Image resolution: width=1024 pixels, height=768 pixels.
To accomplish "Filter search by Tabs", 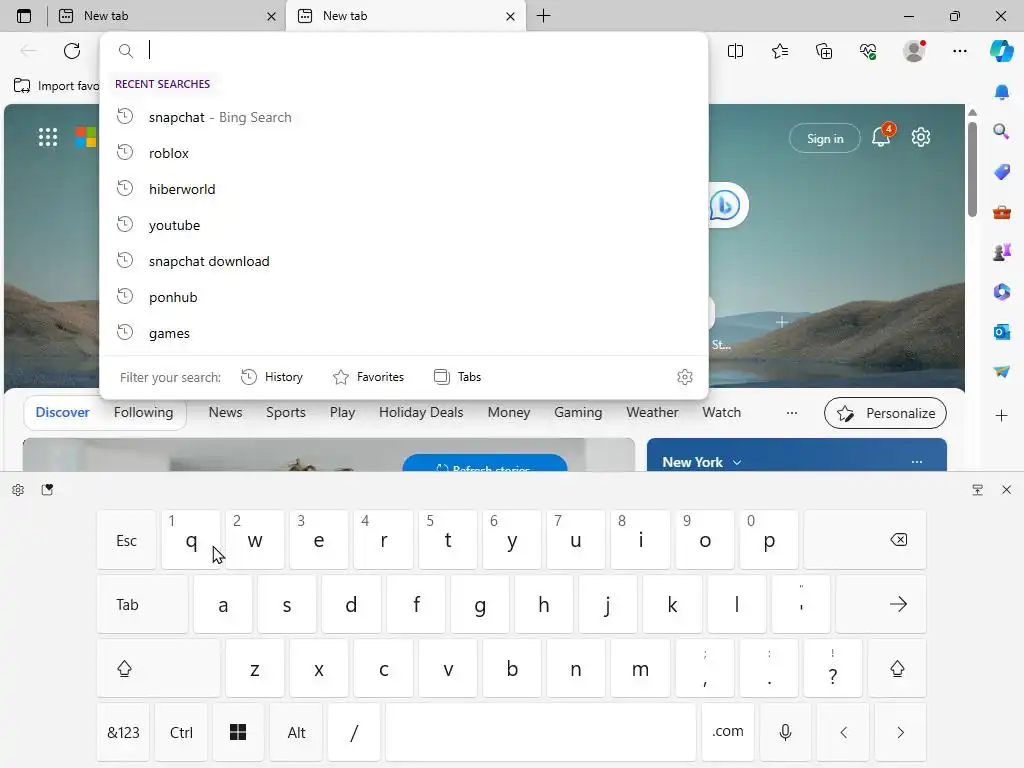I will pos(458,377).
